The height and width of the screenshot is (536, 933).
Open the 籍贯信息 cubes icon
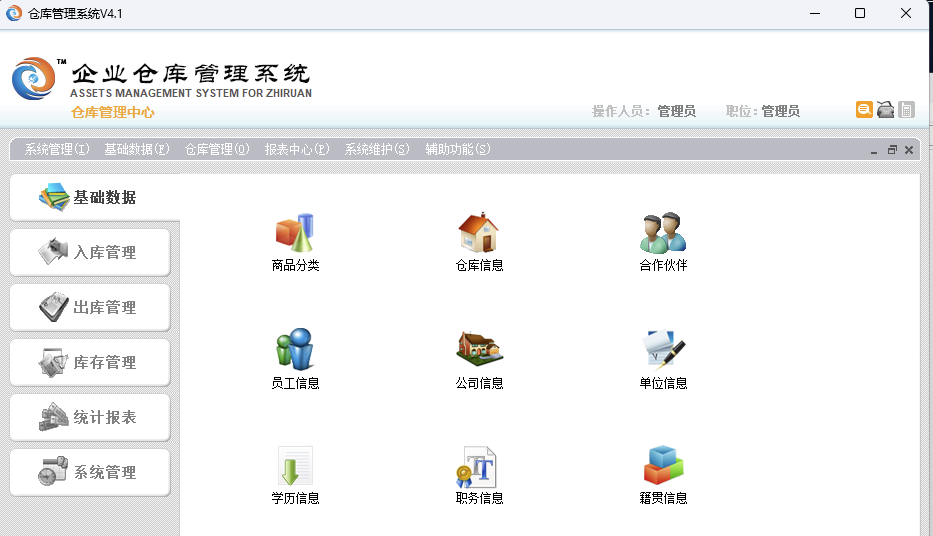pyautogui.click(x=663, y=466)
